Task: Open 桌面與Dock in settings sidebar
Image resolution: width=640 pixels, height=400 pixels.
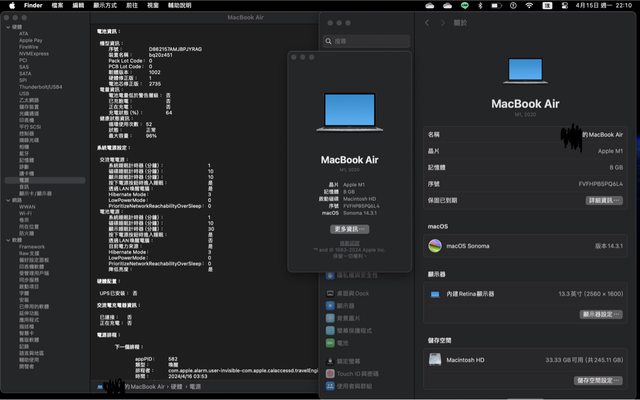Action: 356,293
